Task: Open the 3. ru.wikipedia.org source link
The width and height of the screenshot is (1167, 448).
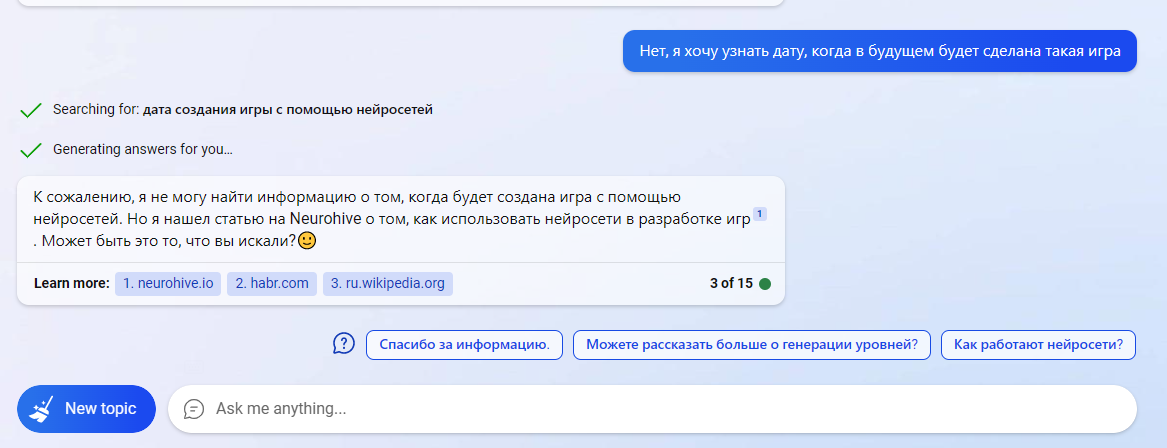Action: 388,284
